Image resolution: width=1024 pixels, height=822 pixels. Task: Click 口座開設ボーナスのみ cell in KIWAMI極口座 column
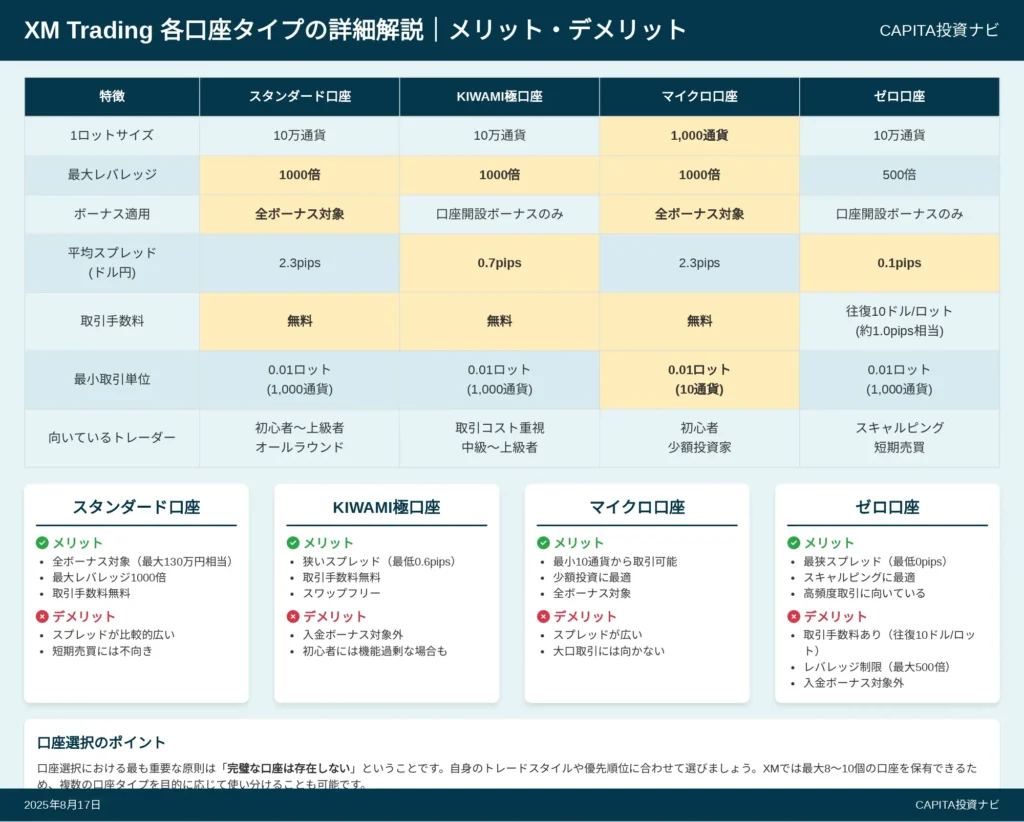[500, 214]
